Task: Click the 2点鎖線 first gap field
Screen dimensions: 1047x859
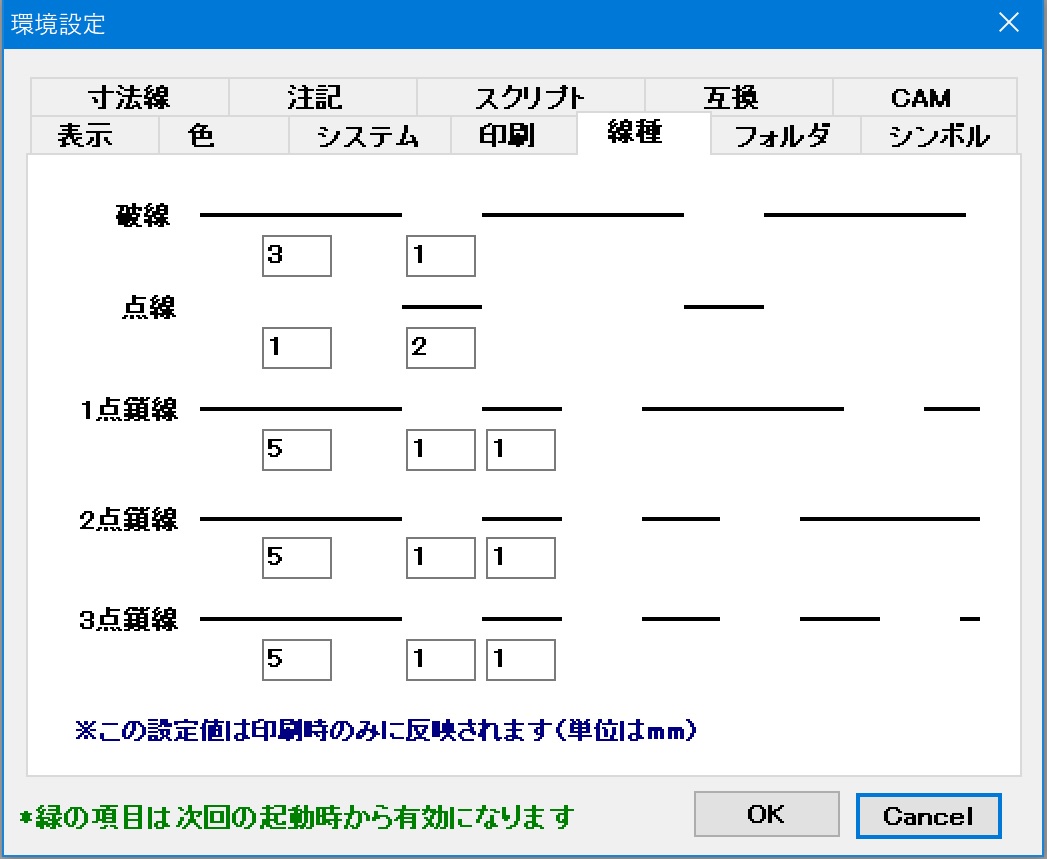Action: click(441, 558)
